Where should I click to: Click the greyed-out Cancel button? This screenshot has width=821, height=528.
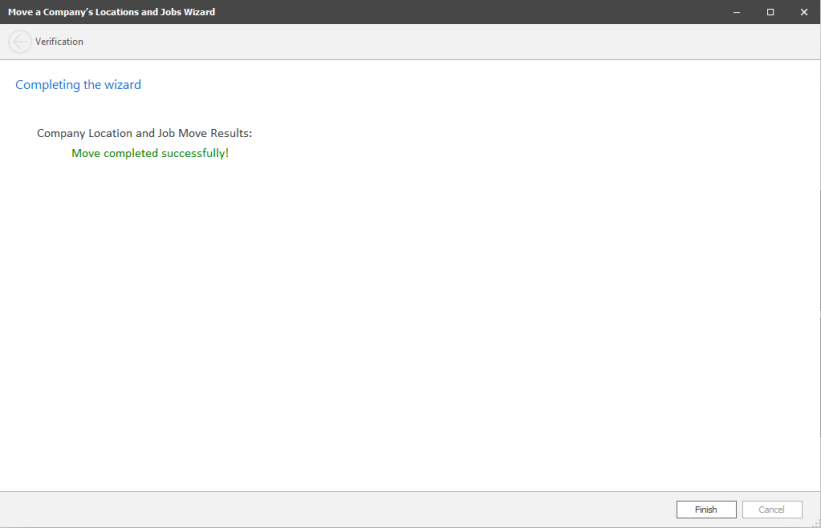click(x=771, y=510)
